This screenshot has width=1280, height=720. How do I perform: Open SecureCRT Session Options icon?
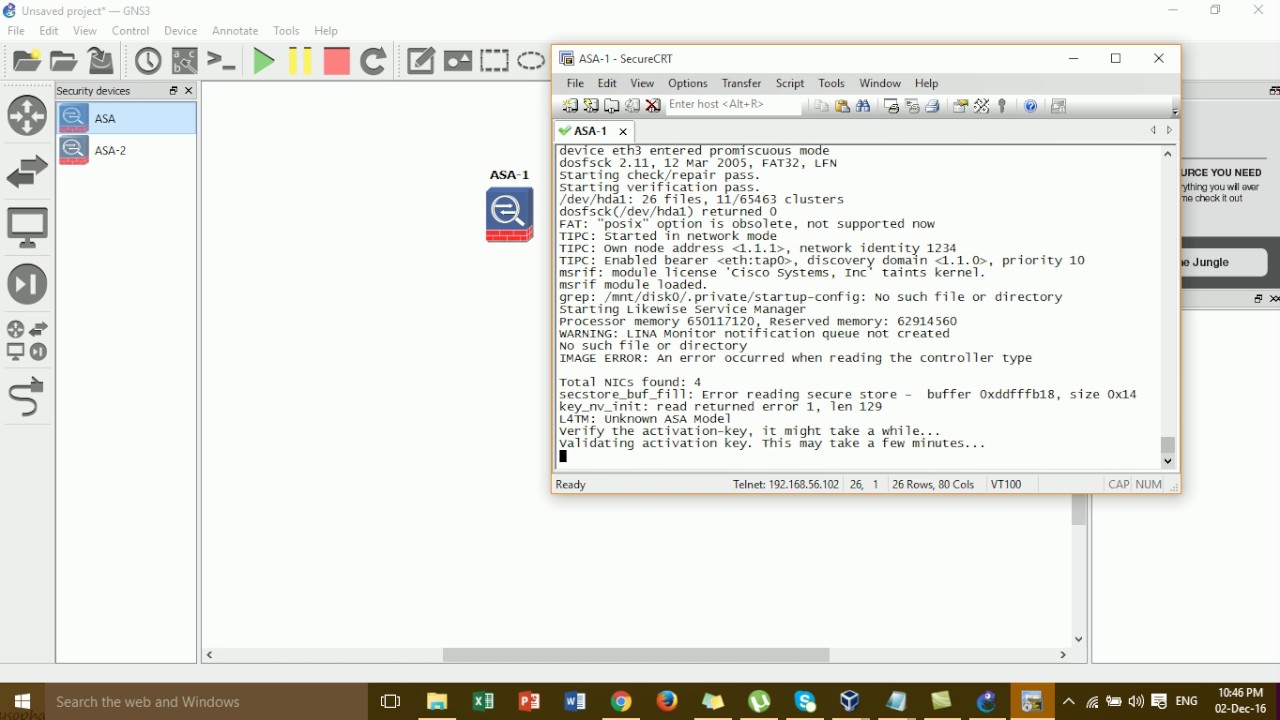(x=960, y=106)
